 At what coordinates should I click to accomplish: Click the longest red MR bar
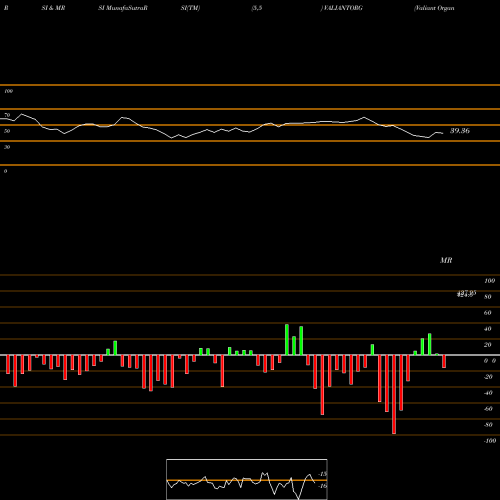tap(394, 394)
